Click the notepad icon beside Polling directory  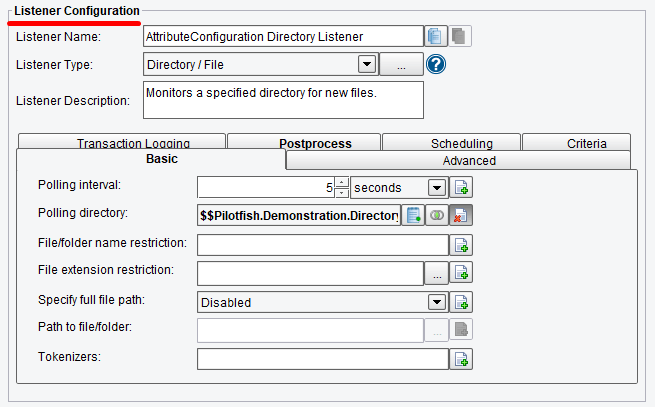click(x=414, y=215)
